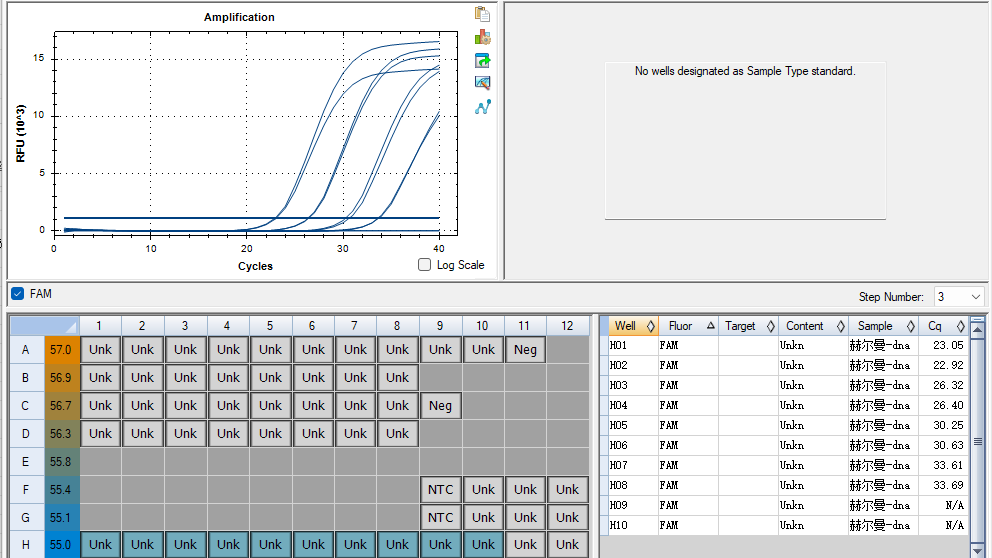Uncheck the FAM fluorophore checkbox
Screen dimensions: 992x558
pyautogui.click(x=18, y=294)
